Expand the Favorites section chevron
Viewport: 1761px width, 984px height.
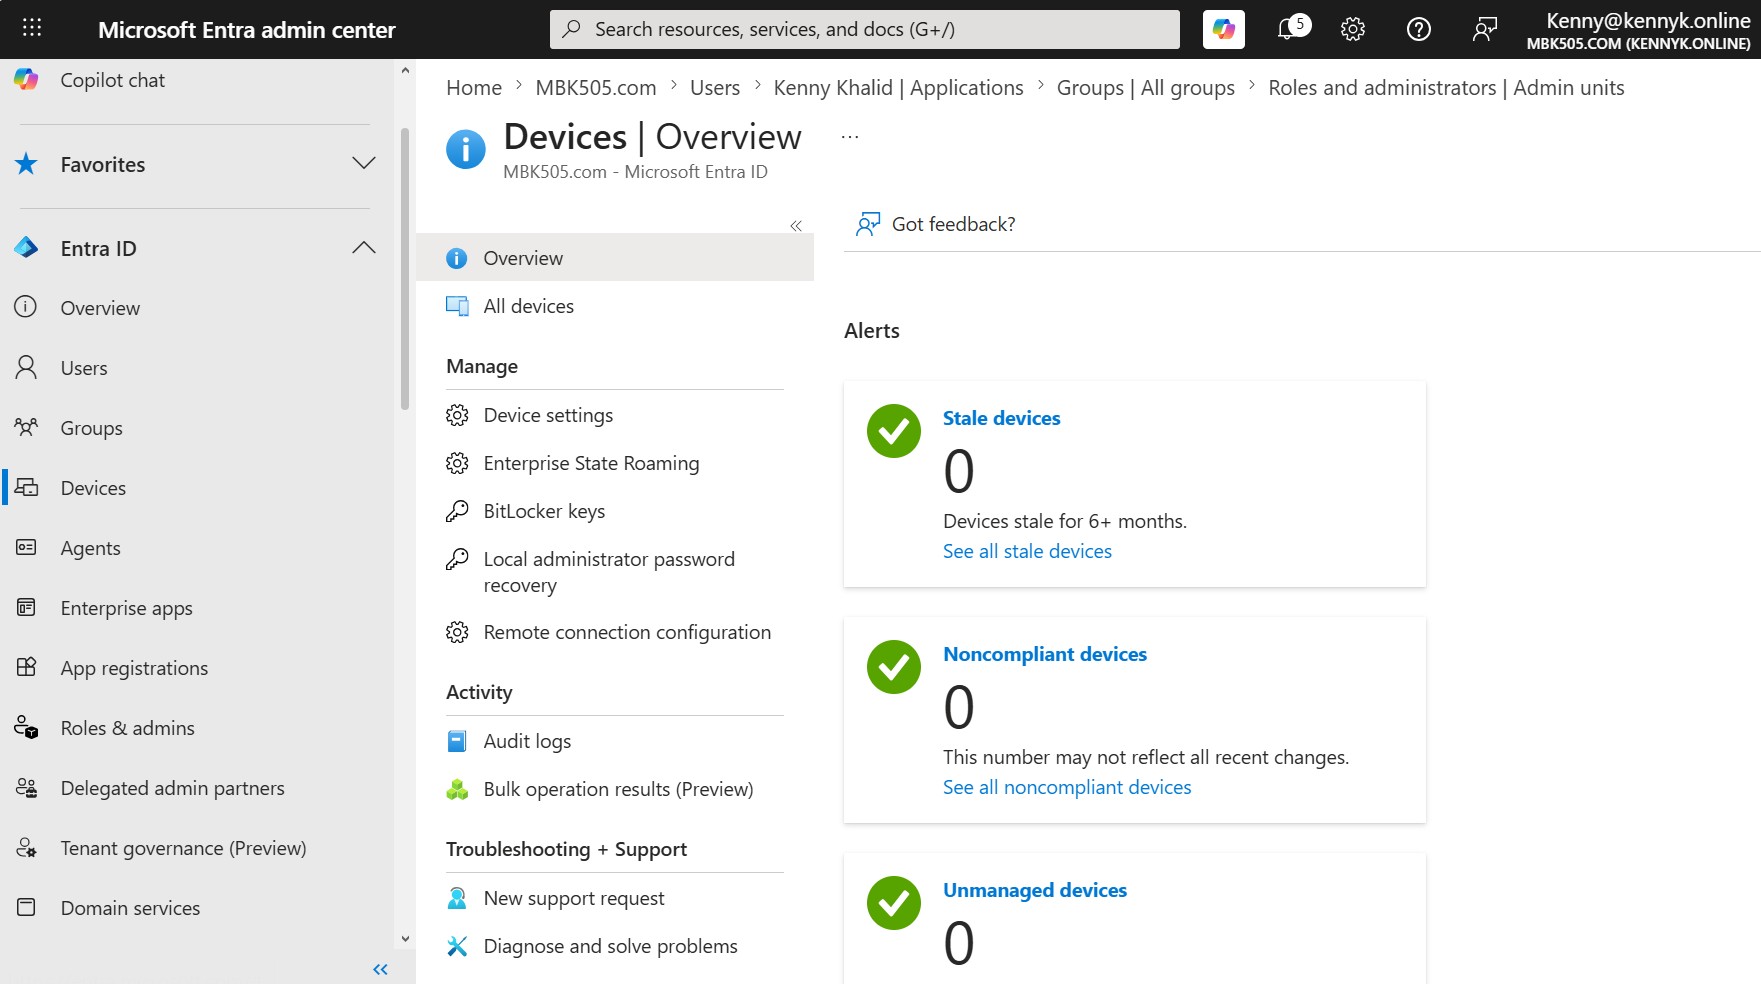(x=364, y=163)
